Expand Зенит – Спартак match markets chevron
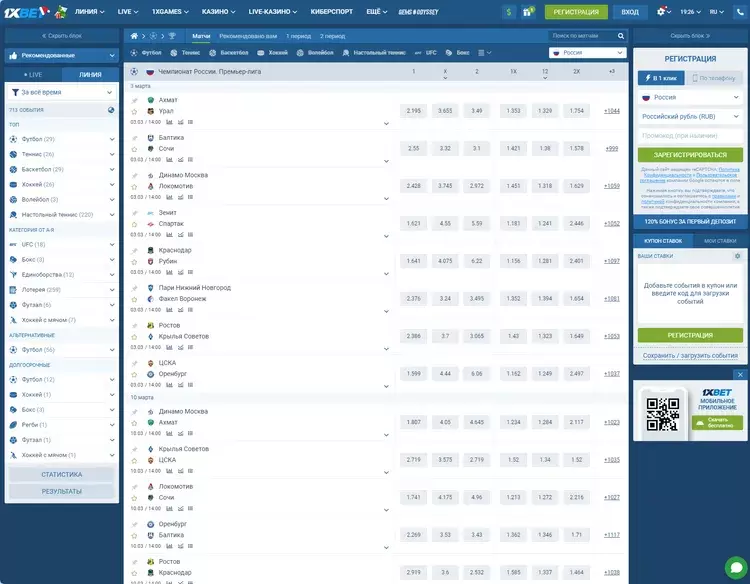This screenshot has width=750, height=584. [x=386, y=236]
